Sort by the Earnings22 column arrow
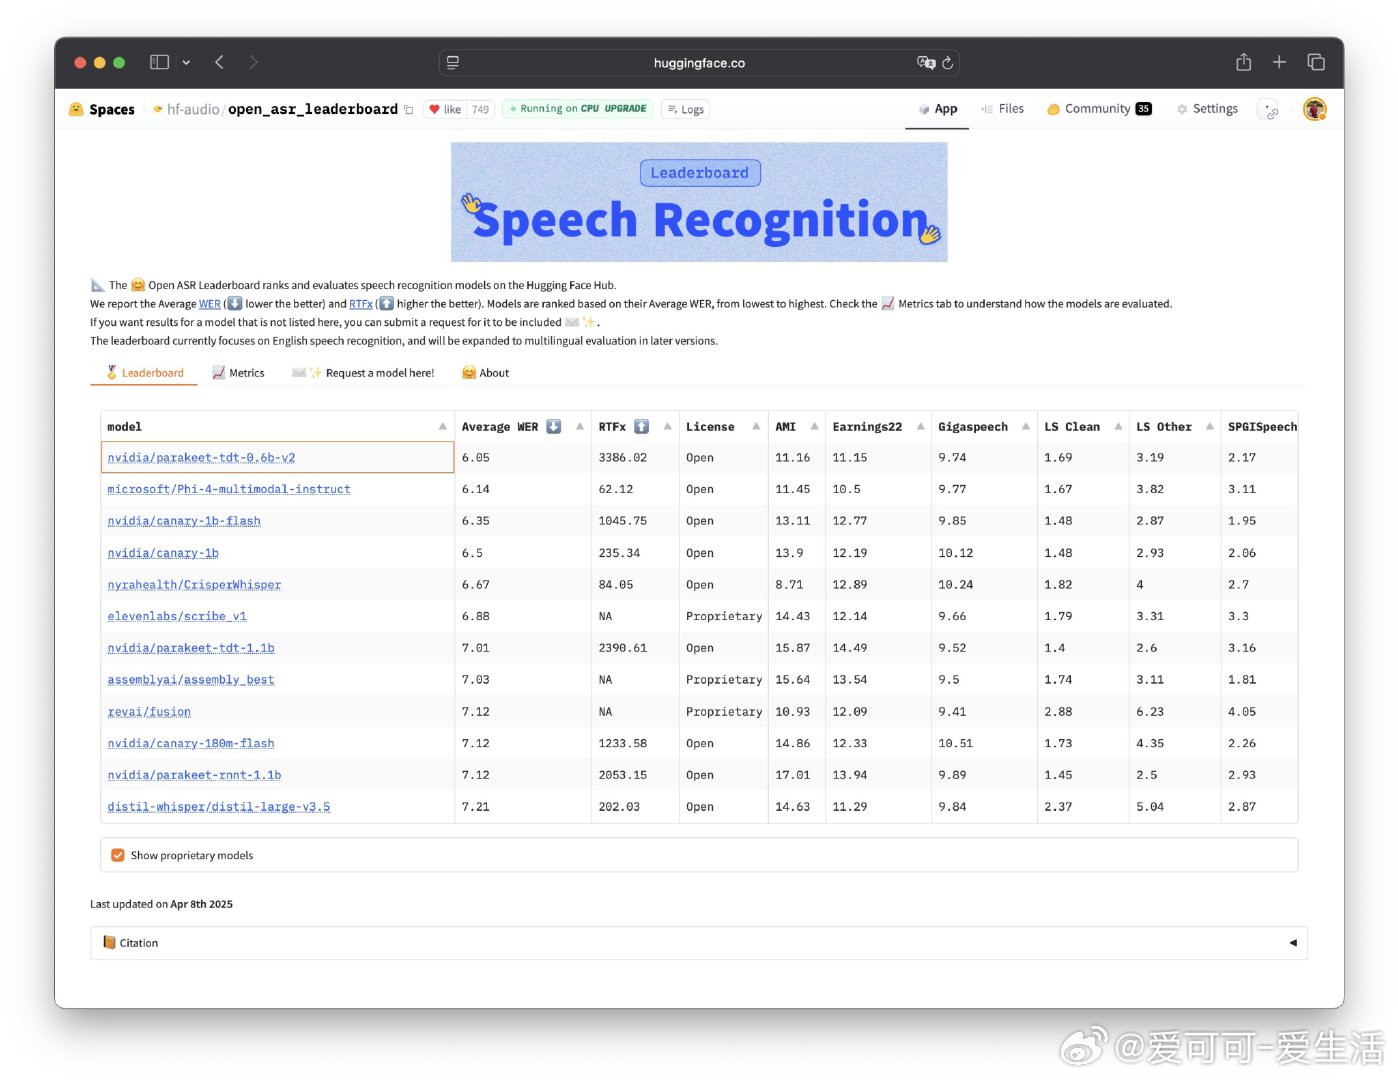 click(x=920, y=427)
